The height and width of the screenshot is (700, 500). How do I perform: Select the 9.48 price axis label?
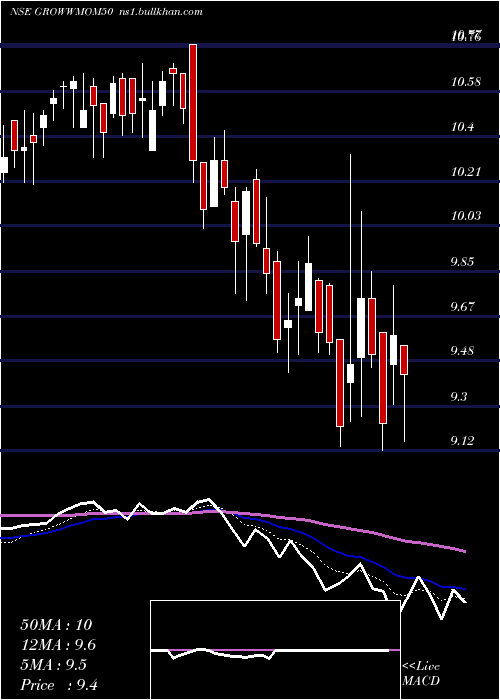[x=462, y=351]
